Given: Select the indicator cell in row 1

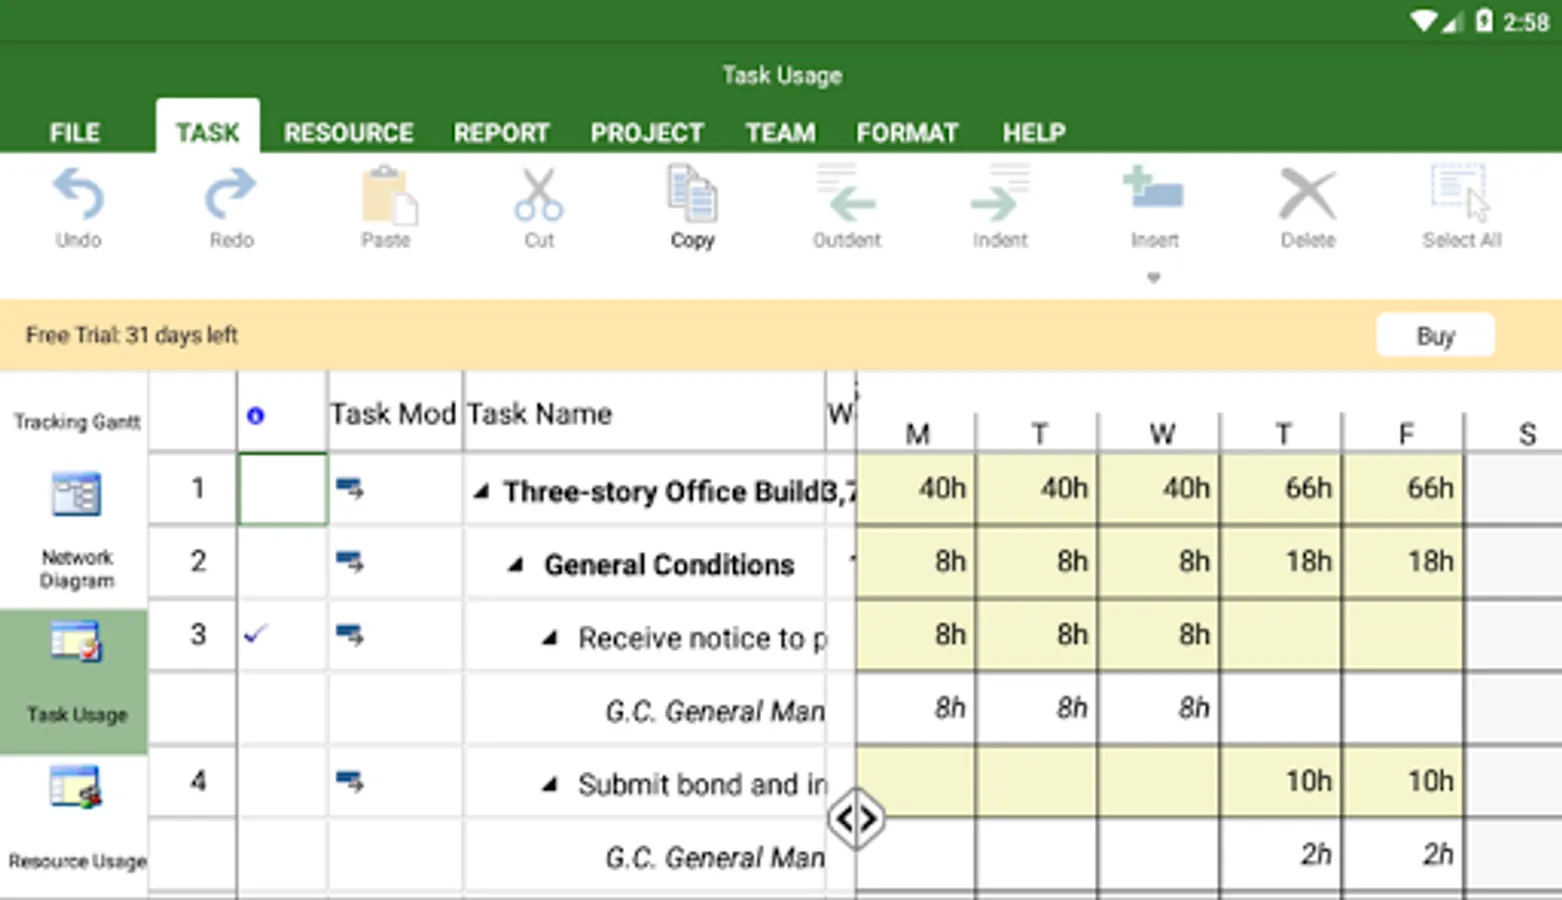Looking at the screenshot, I should (282, 489).
